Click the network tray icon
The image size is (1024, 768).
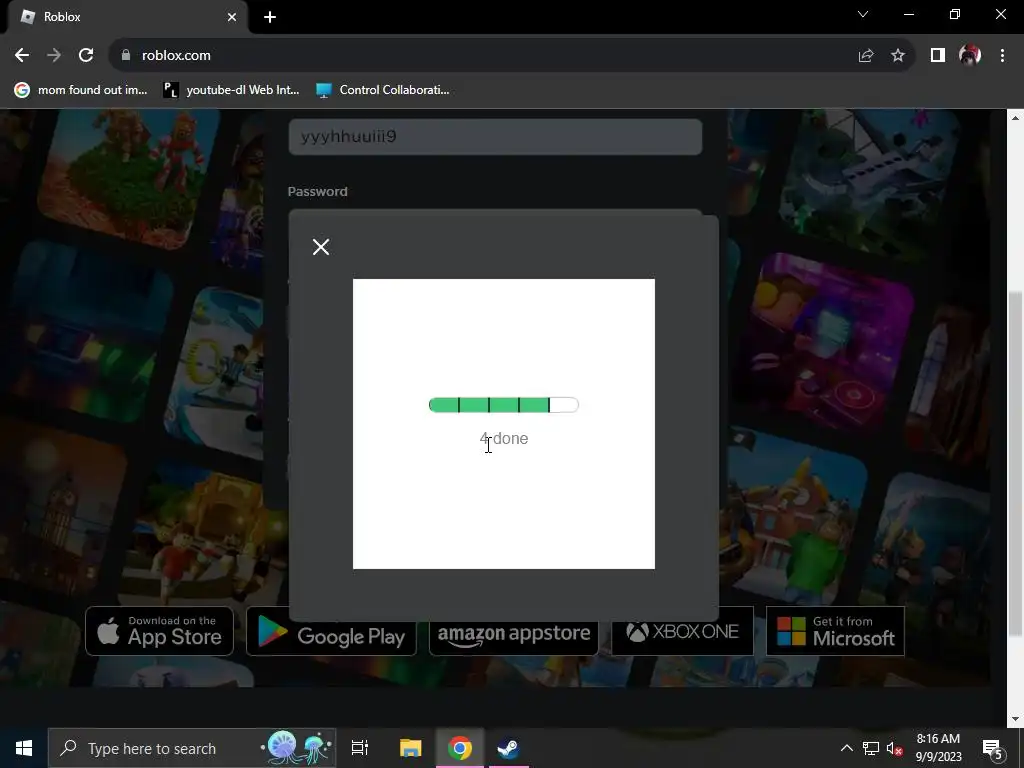pyautogui.click(x=871, y=748)
